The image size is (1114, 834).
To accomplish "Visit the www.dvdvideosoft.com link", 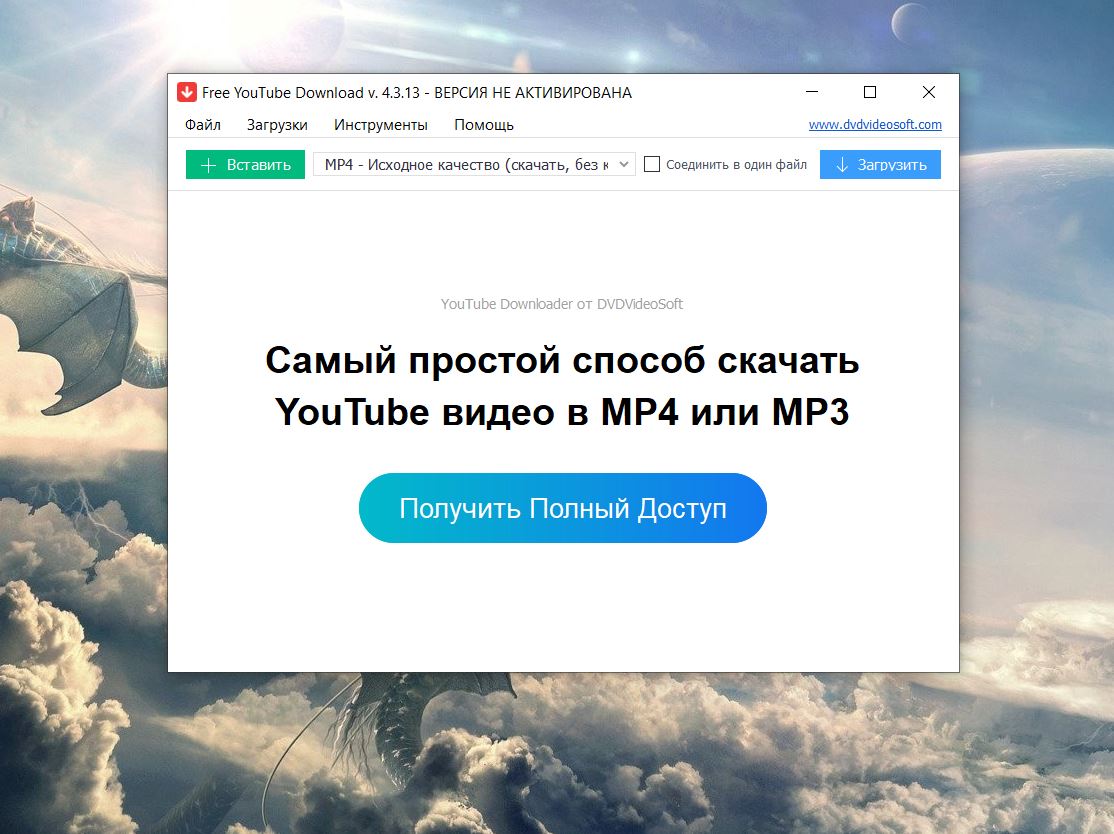I will coord(875,124).
